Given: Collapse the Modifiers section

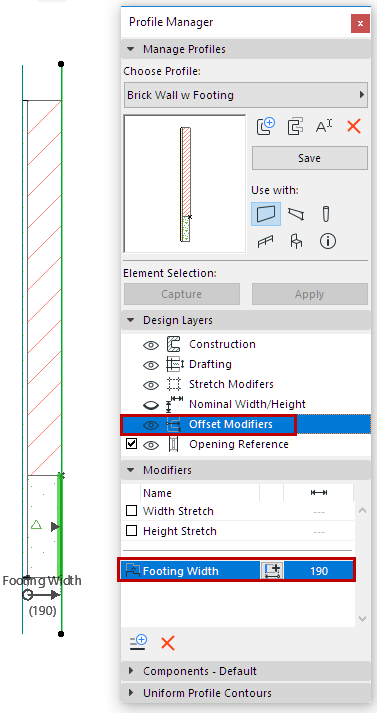Looking at the screenshot, I should [131, 470].
